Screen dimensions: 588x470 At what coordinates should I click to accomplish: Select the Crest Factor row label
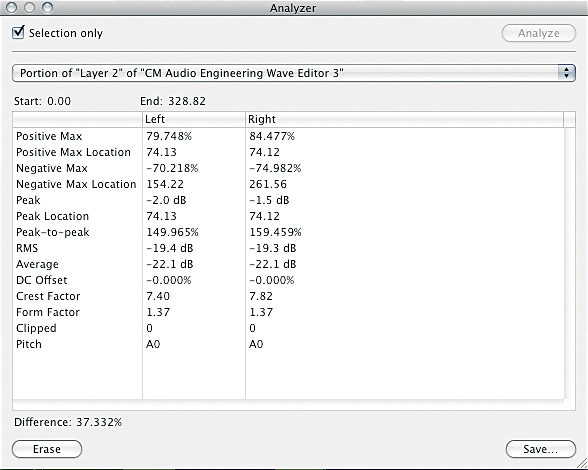point(48,296)
